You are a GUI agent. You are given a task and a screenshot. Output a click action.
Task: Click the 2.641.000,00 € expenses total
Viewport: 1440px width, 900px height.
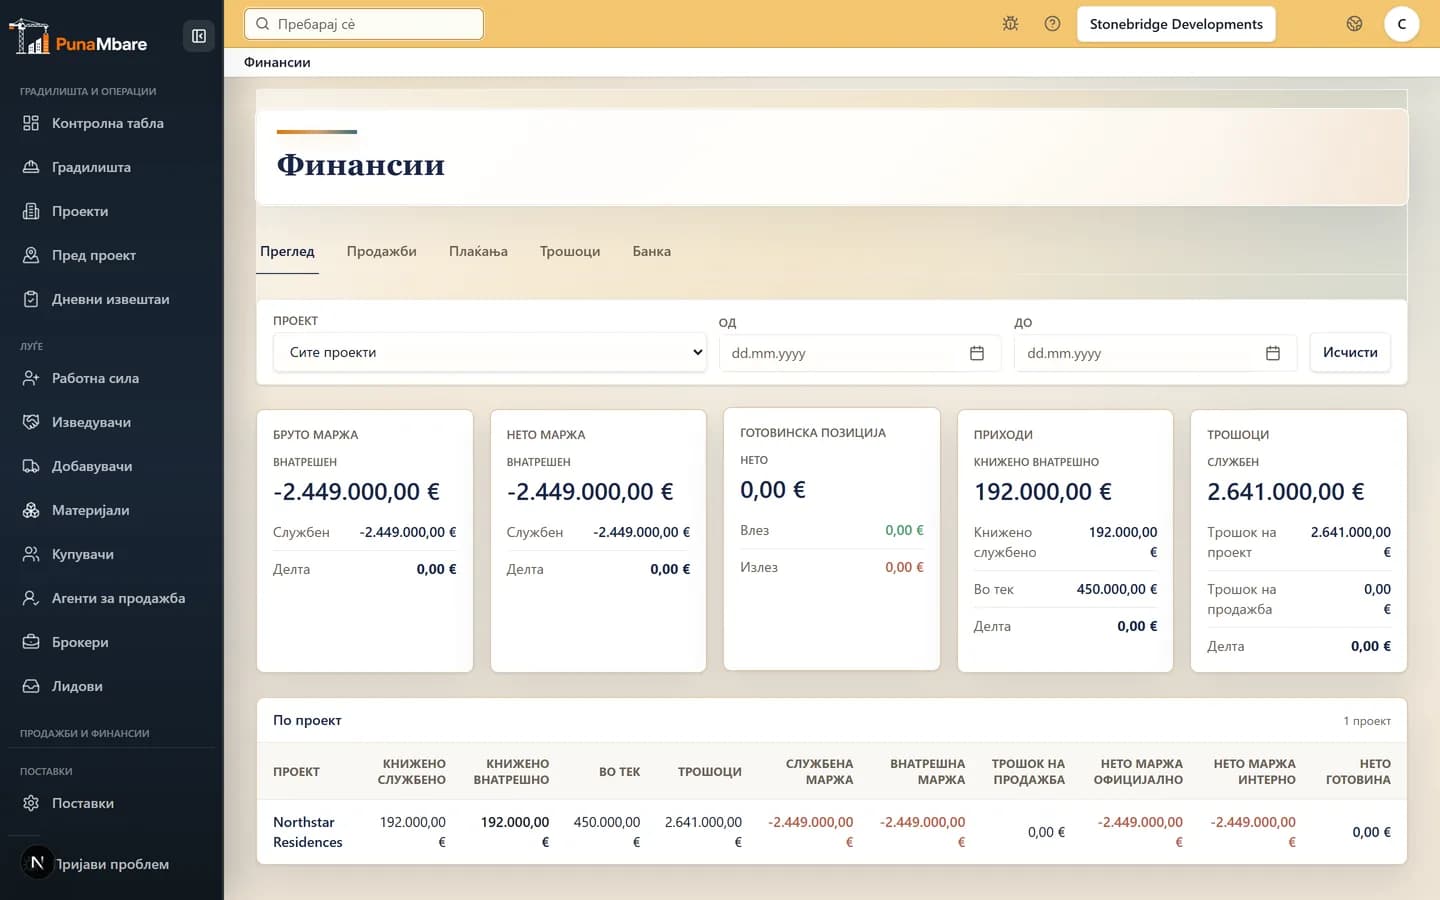[1286, 491]
